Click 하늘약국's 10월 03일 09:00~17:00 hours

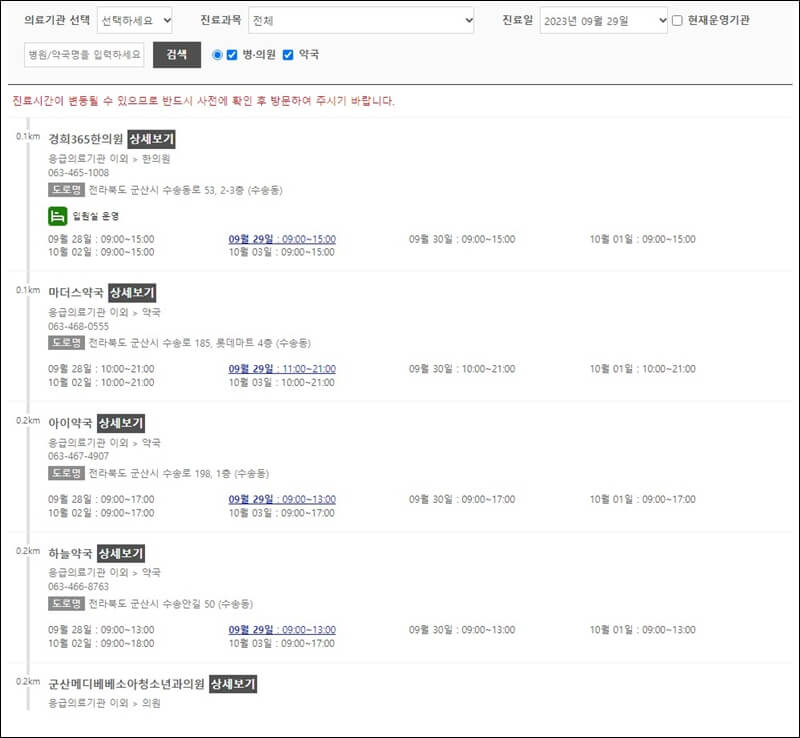pos(282,644)
